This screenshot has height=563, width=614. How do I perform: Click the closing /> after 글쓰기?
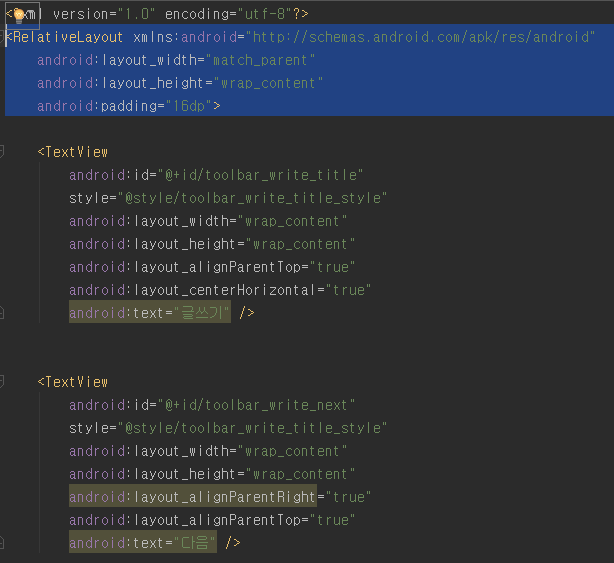(x=247, y=313)
